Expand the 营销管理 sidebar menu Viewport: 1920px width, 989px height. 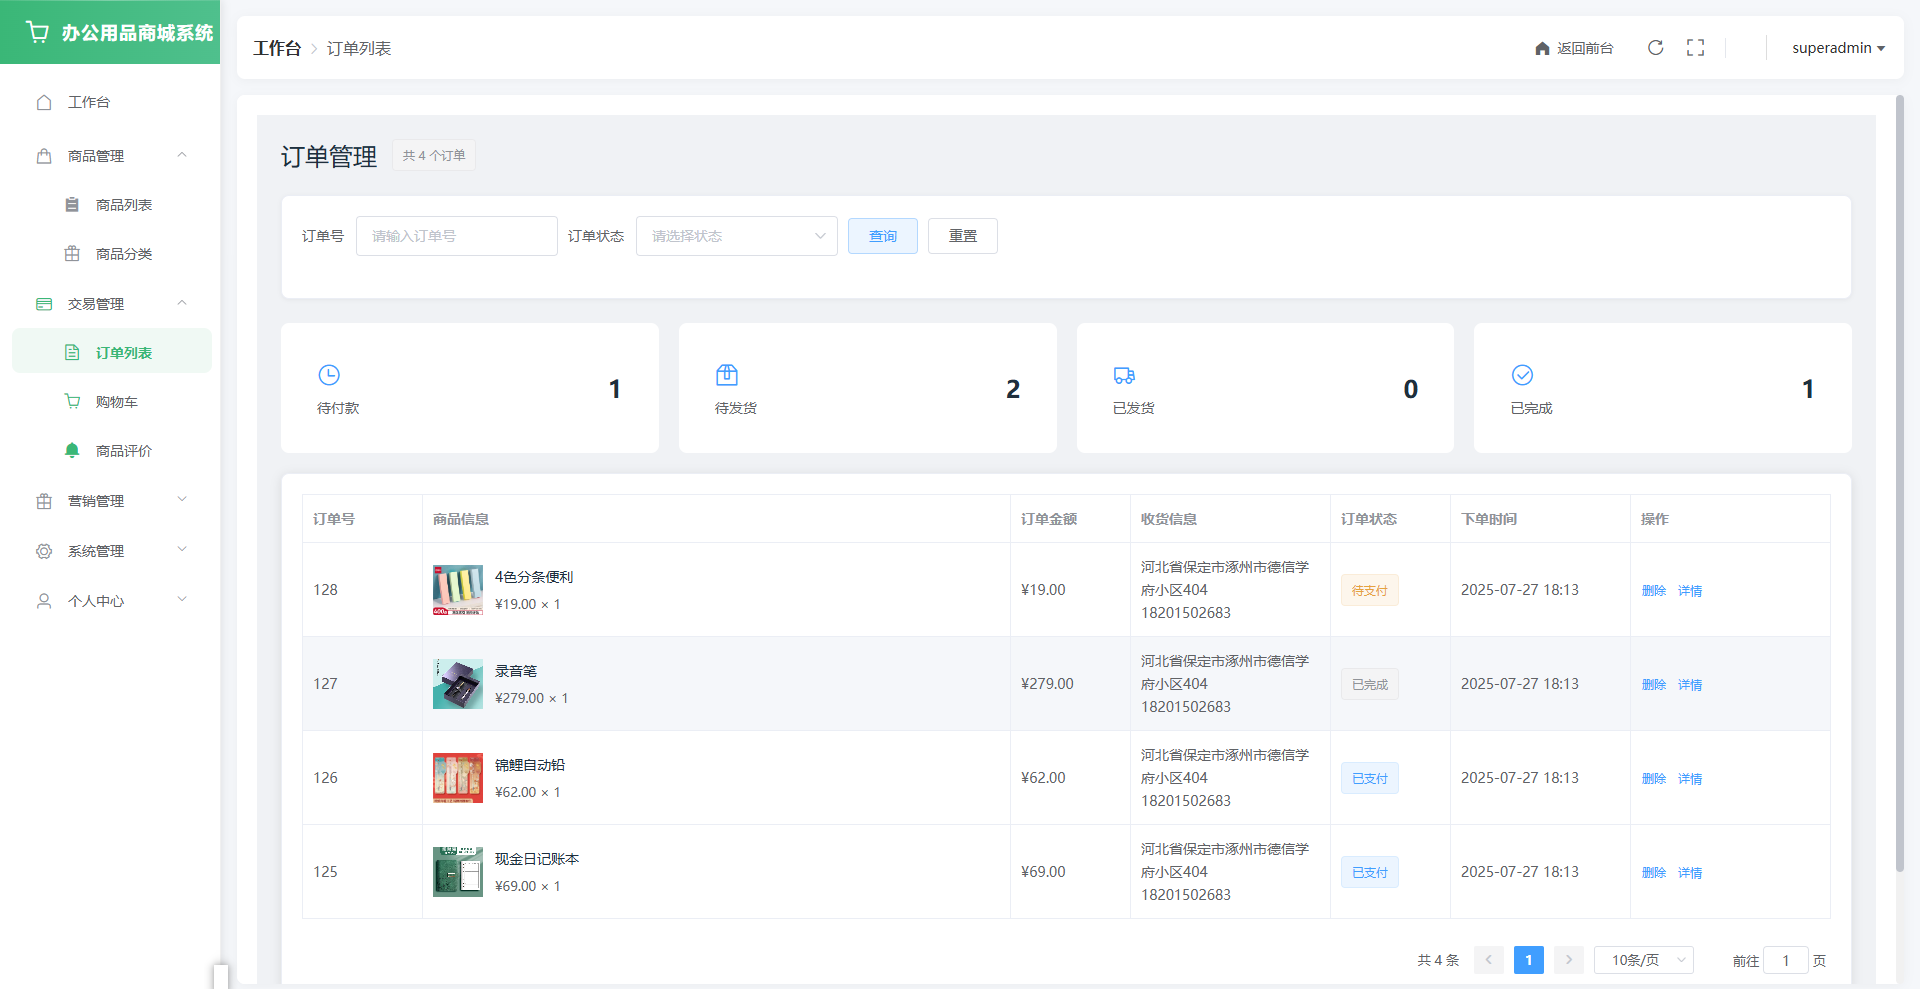pos(110,501)
